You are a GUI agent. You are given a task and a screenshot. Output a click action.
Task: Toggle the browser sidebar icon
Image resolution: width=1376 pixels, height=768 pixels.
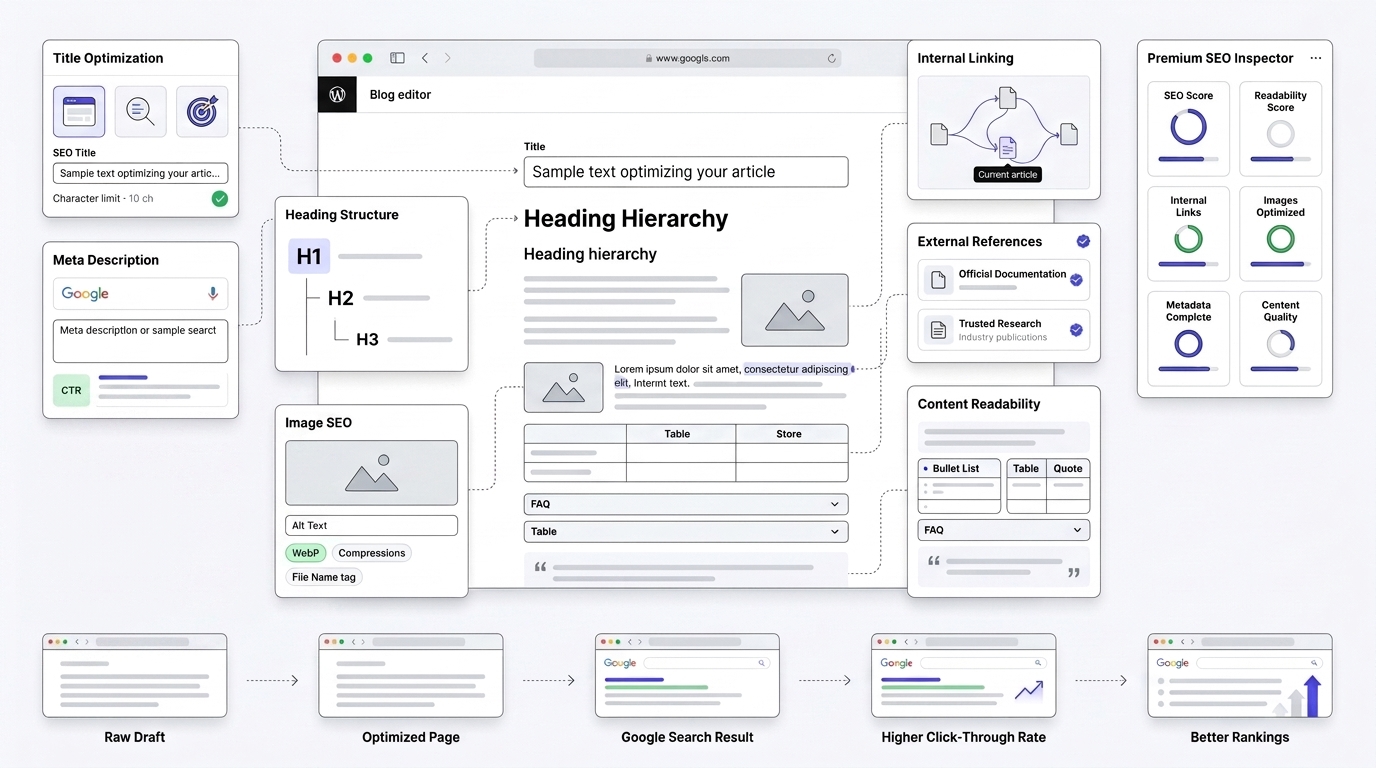(x=397, y=58)
